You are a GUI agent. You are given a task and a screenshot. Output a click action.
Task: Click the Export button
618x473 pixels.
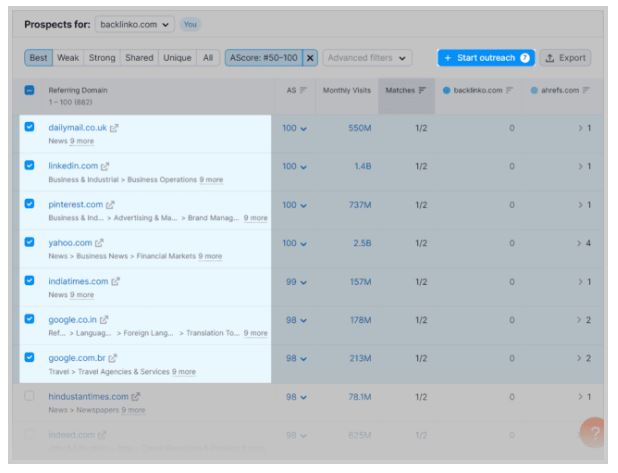pyautogui.click(x=566, y=58)
